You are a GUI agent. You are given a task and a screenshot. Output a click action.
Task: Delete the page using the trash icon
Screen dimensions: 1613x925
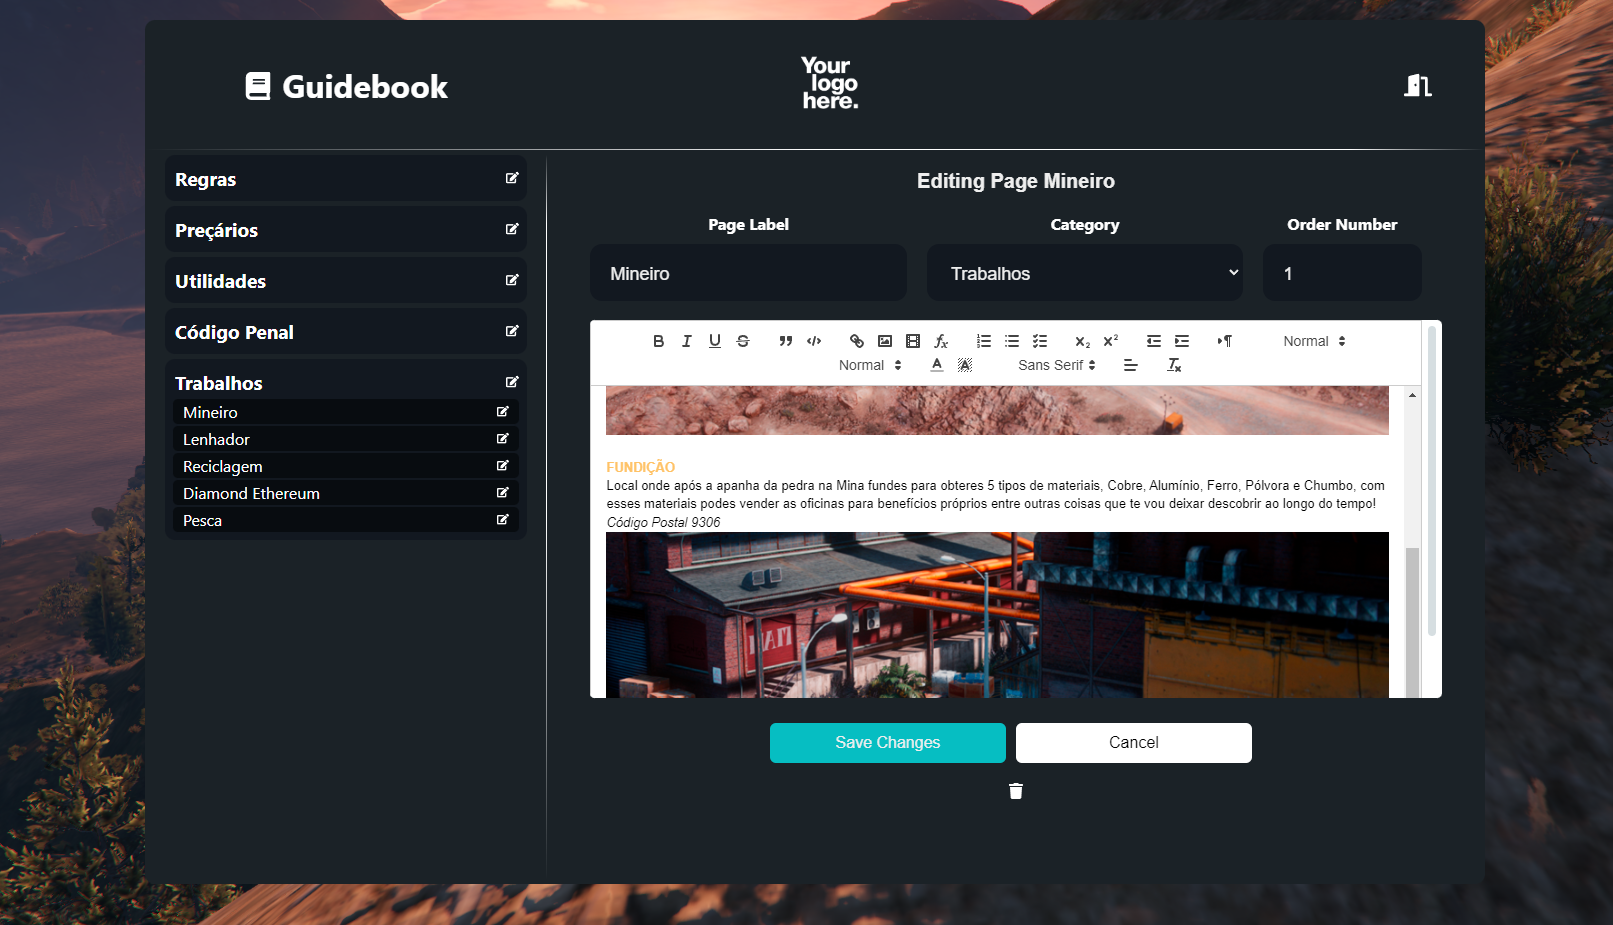[1016, 791]
